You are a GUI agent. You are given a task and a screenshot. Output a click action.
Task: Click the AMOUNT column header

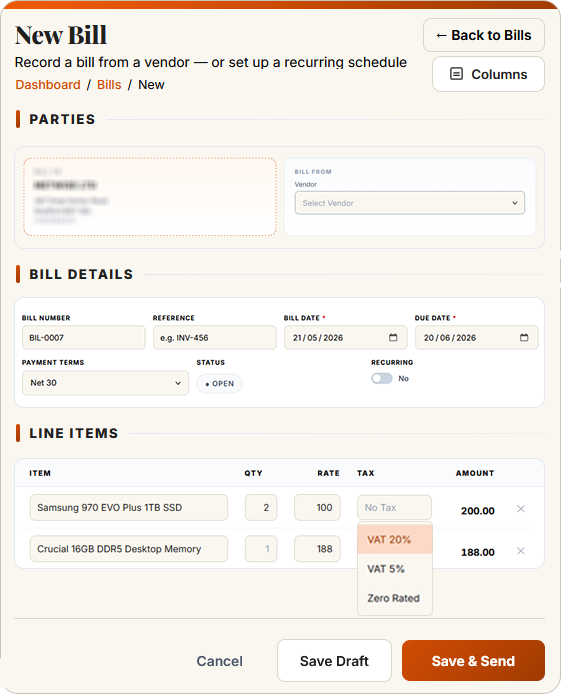[x=475, y=473]
